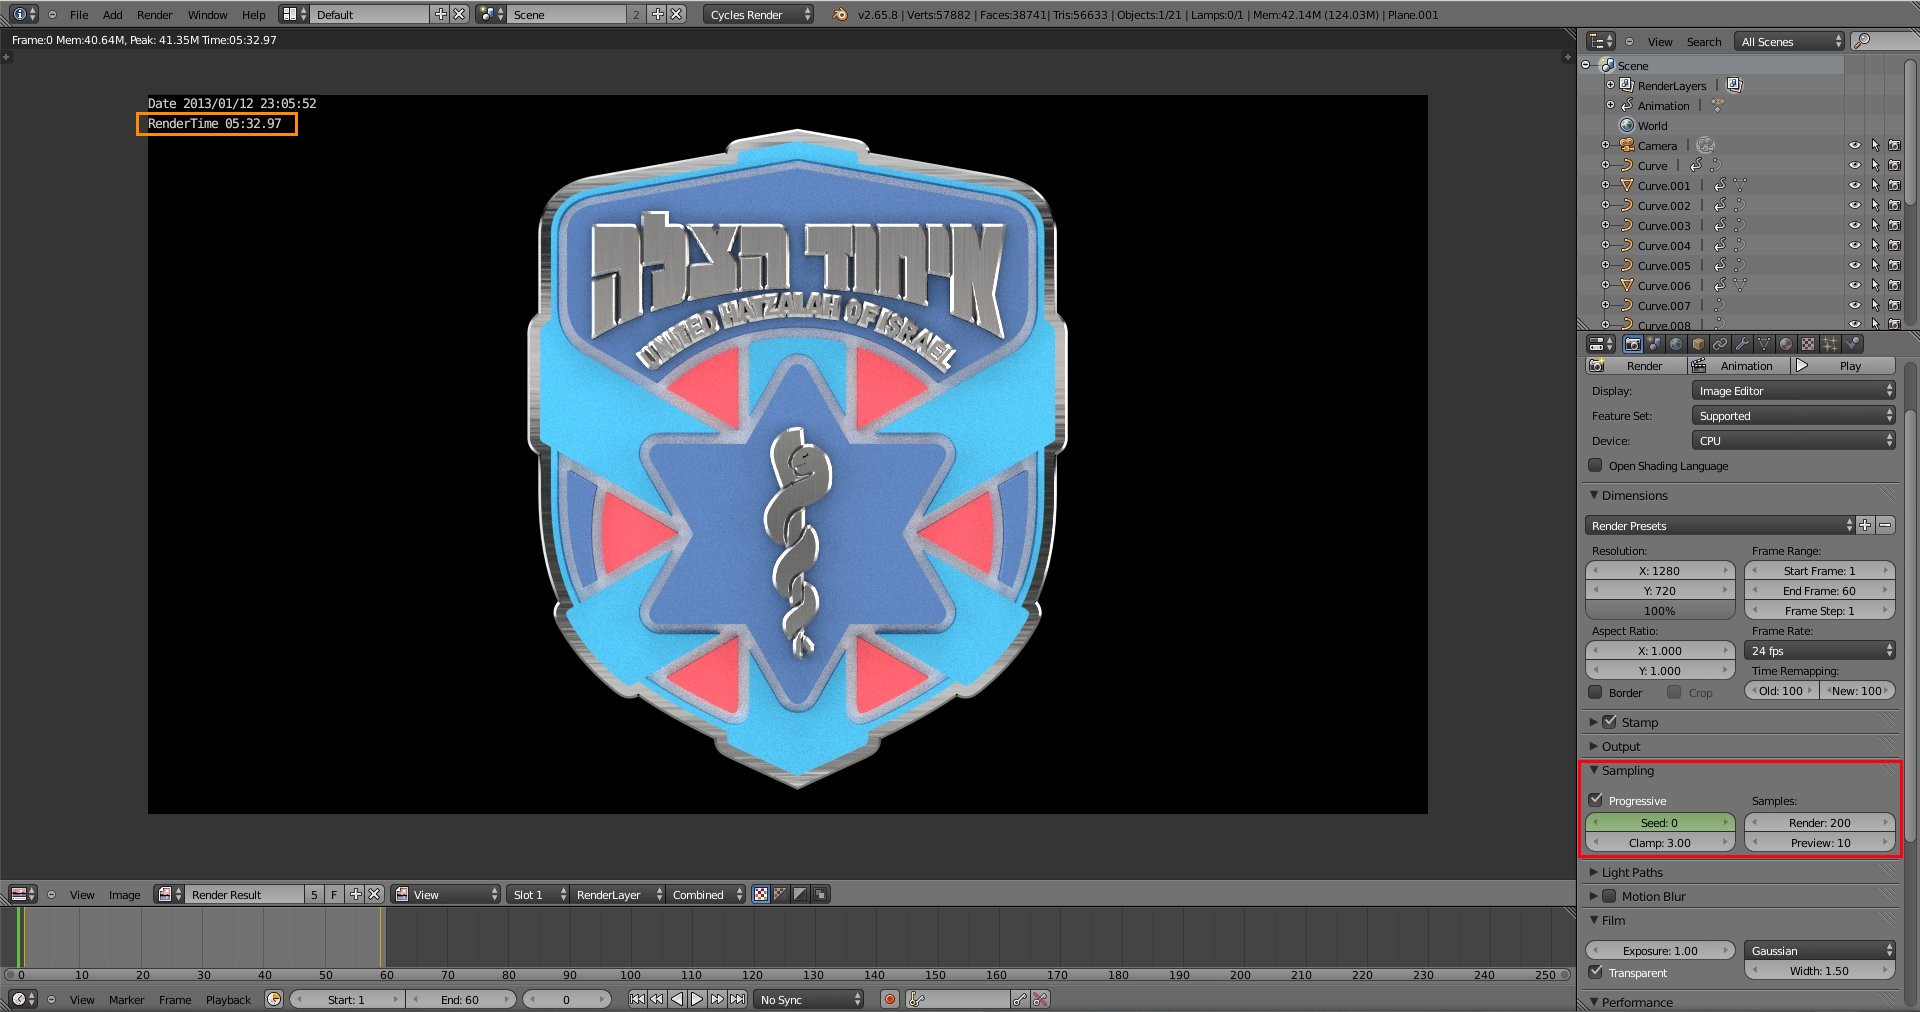Click the Scene icon in the outliner
Screen dimensions: 1920x1012
click(1608, 65)
